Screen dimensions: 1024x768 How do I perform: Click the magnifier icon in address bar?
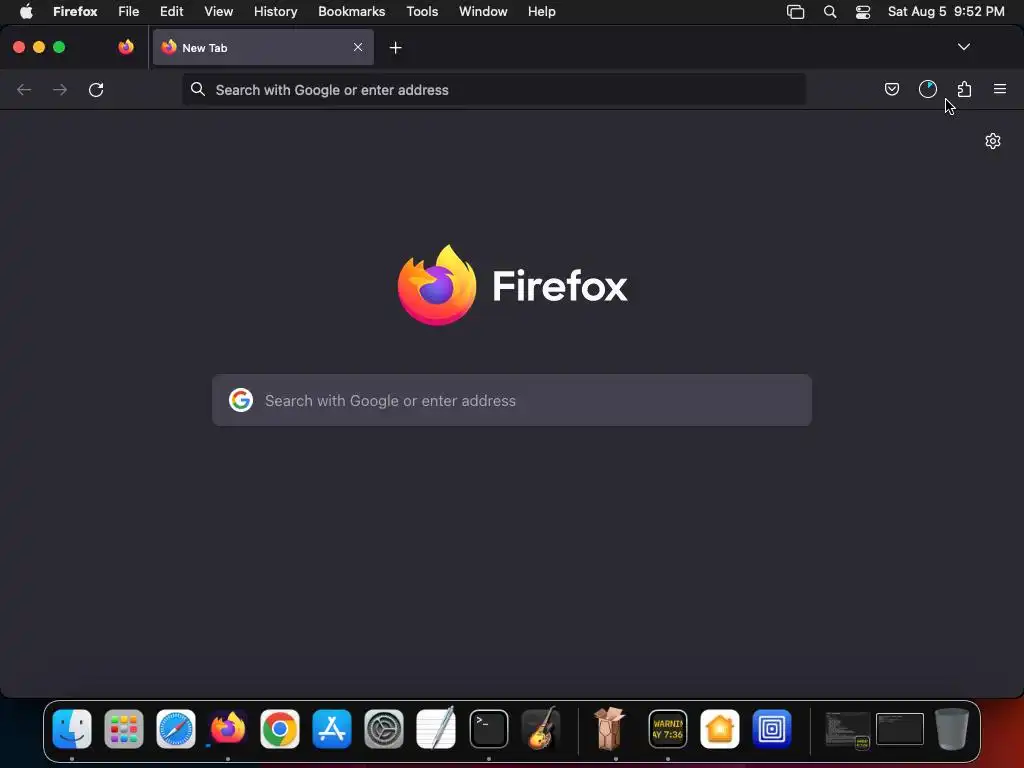[x=198, y=89]
